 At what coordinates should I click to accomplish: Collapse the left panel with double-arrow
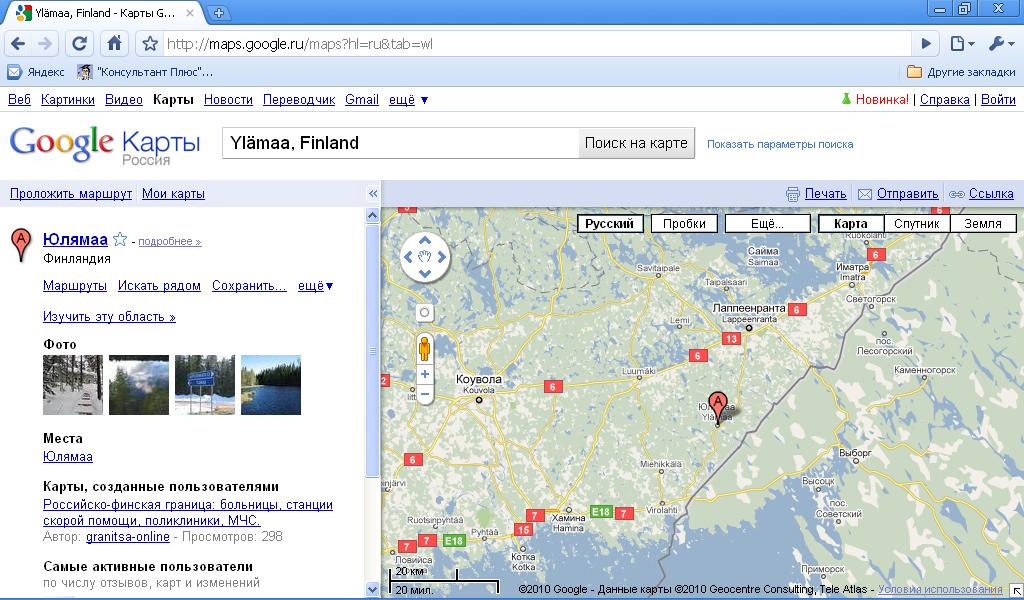(x=373, y=194)
